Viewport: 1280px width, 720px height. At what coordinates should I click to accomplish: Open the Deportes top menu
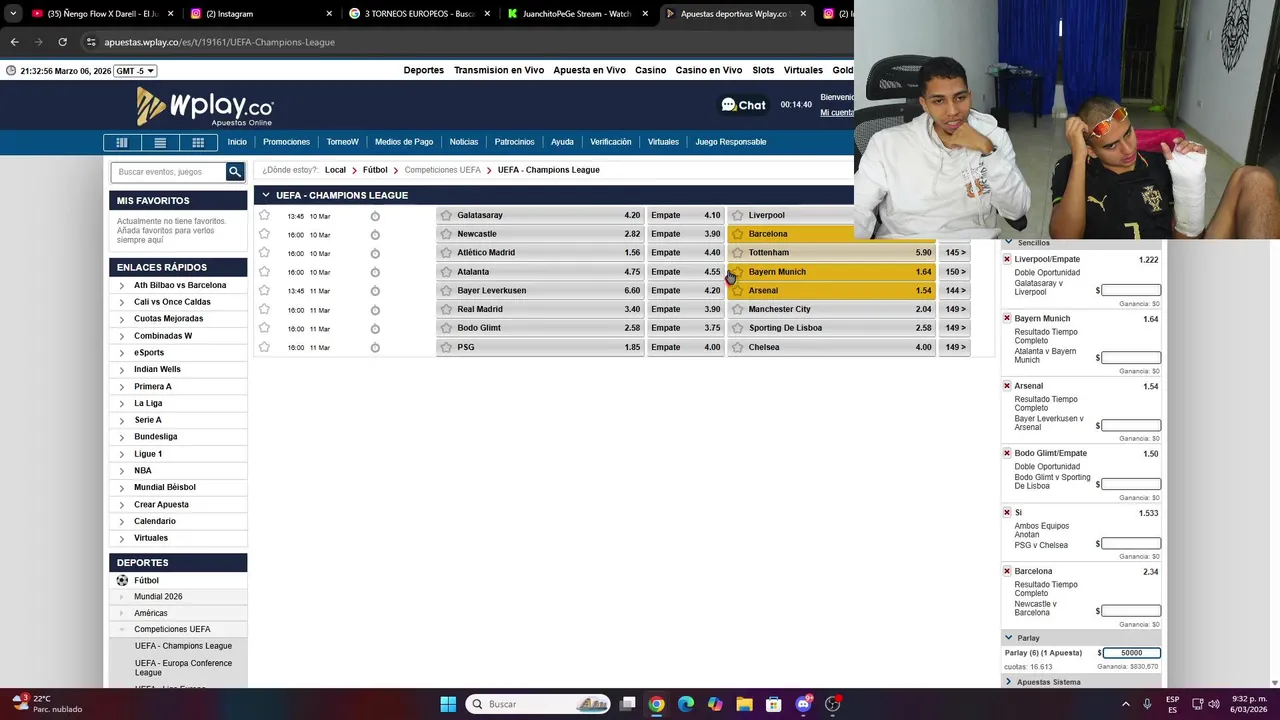click(423, 70)
